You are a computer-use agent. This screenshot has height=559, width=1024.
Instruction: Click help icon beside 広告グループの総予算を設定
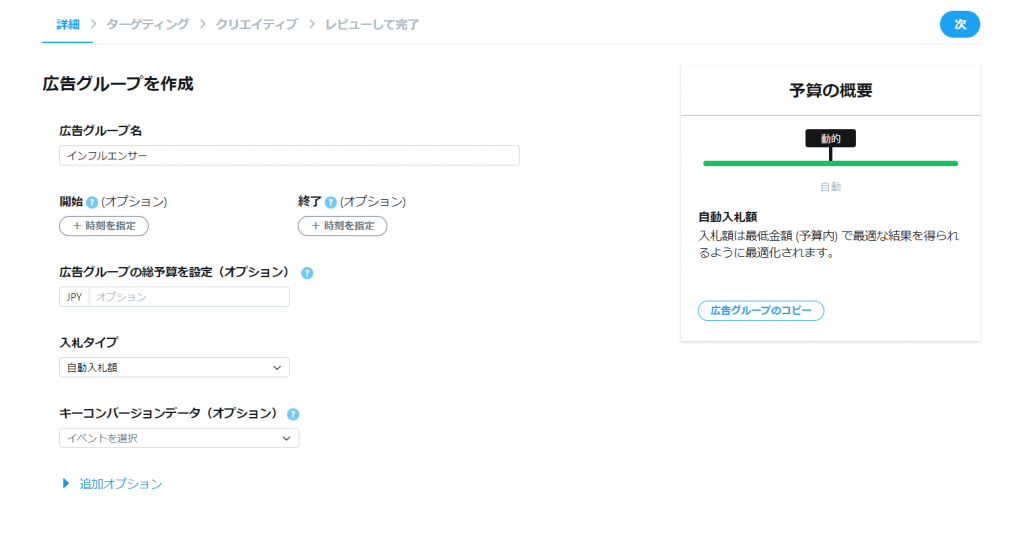[307, 273]
